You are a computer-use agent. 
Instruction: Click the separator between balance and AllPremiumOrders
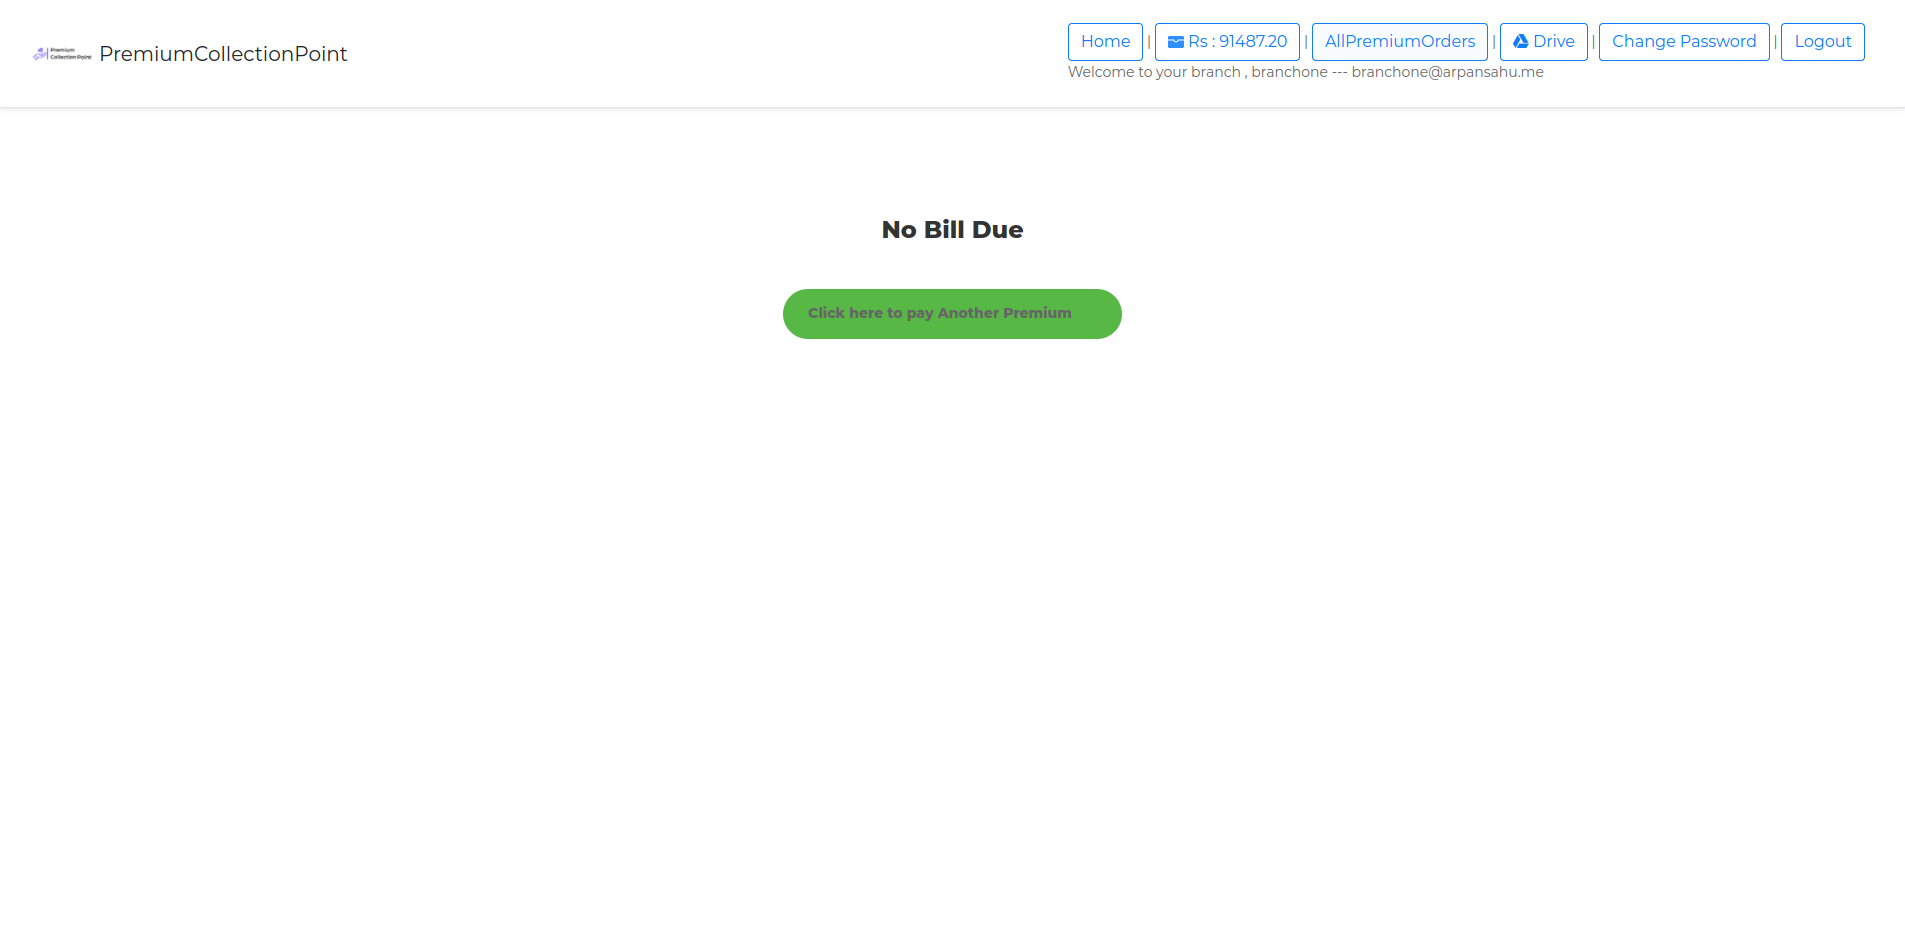click(1306, 42)
